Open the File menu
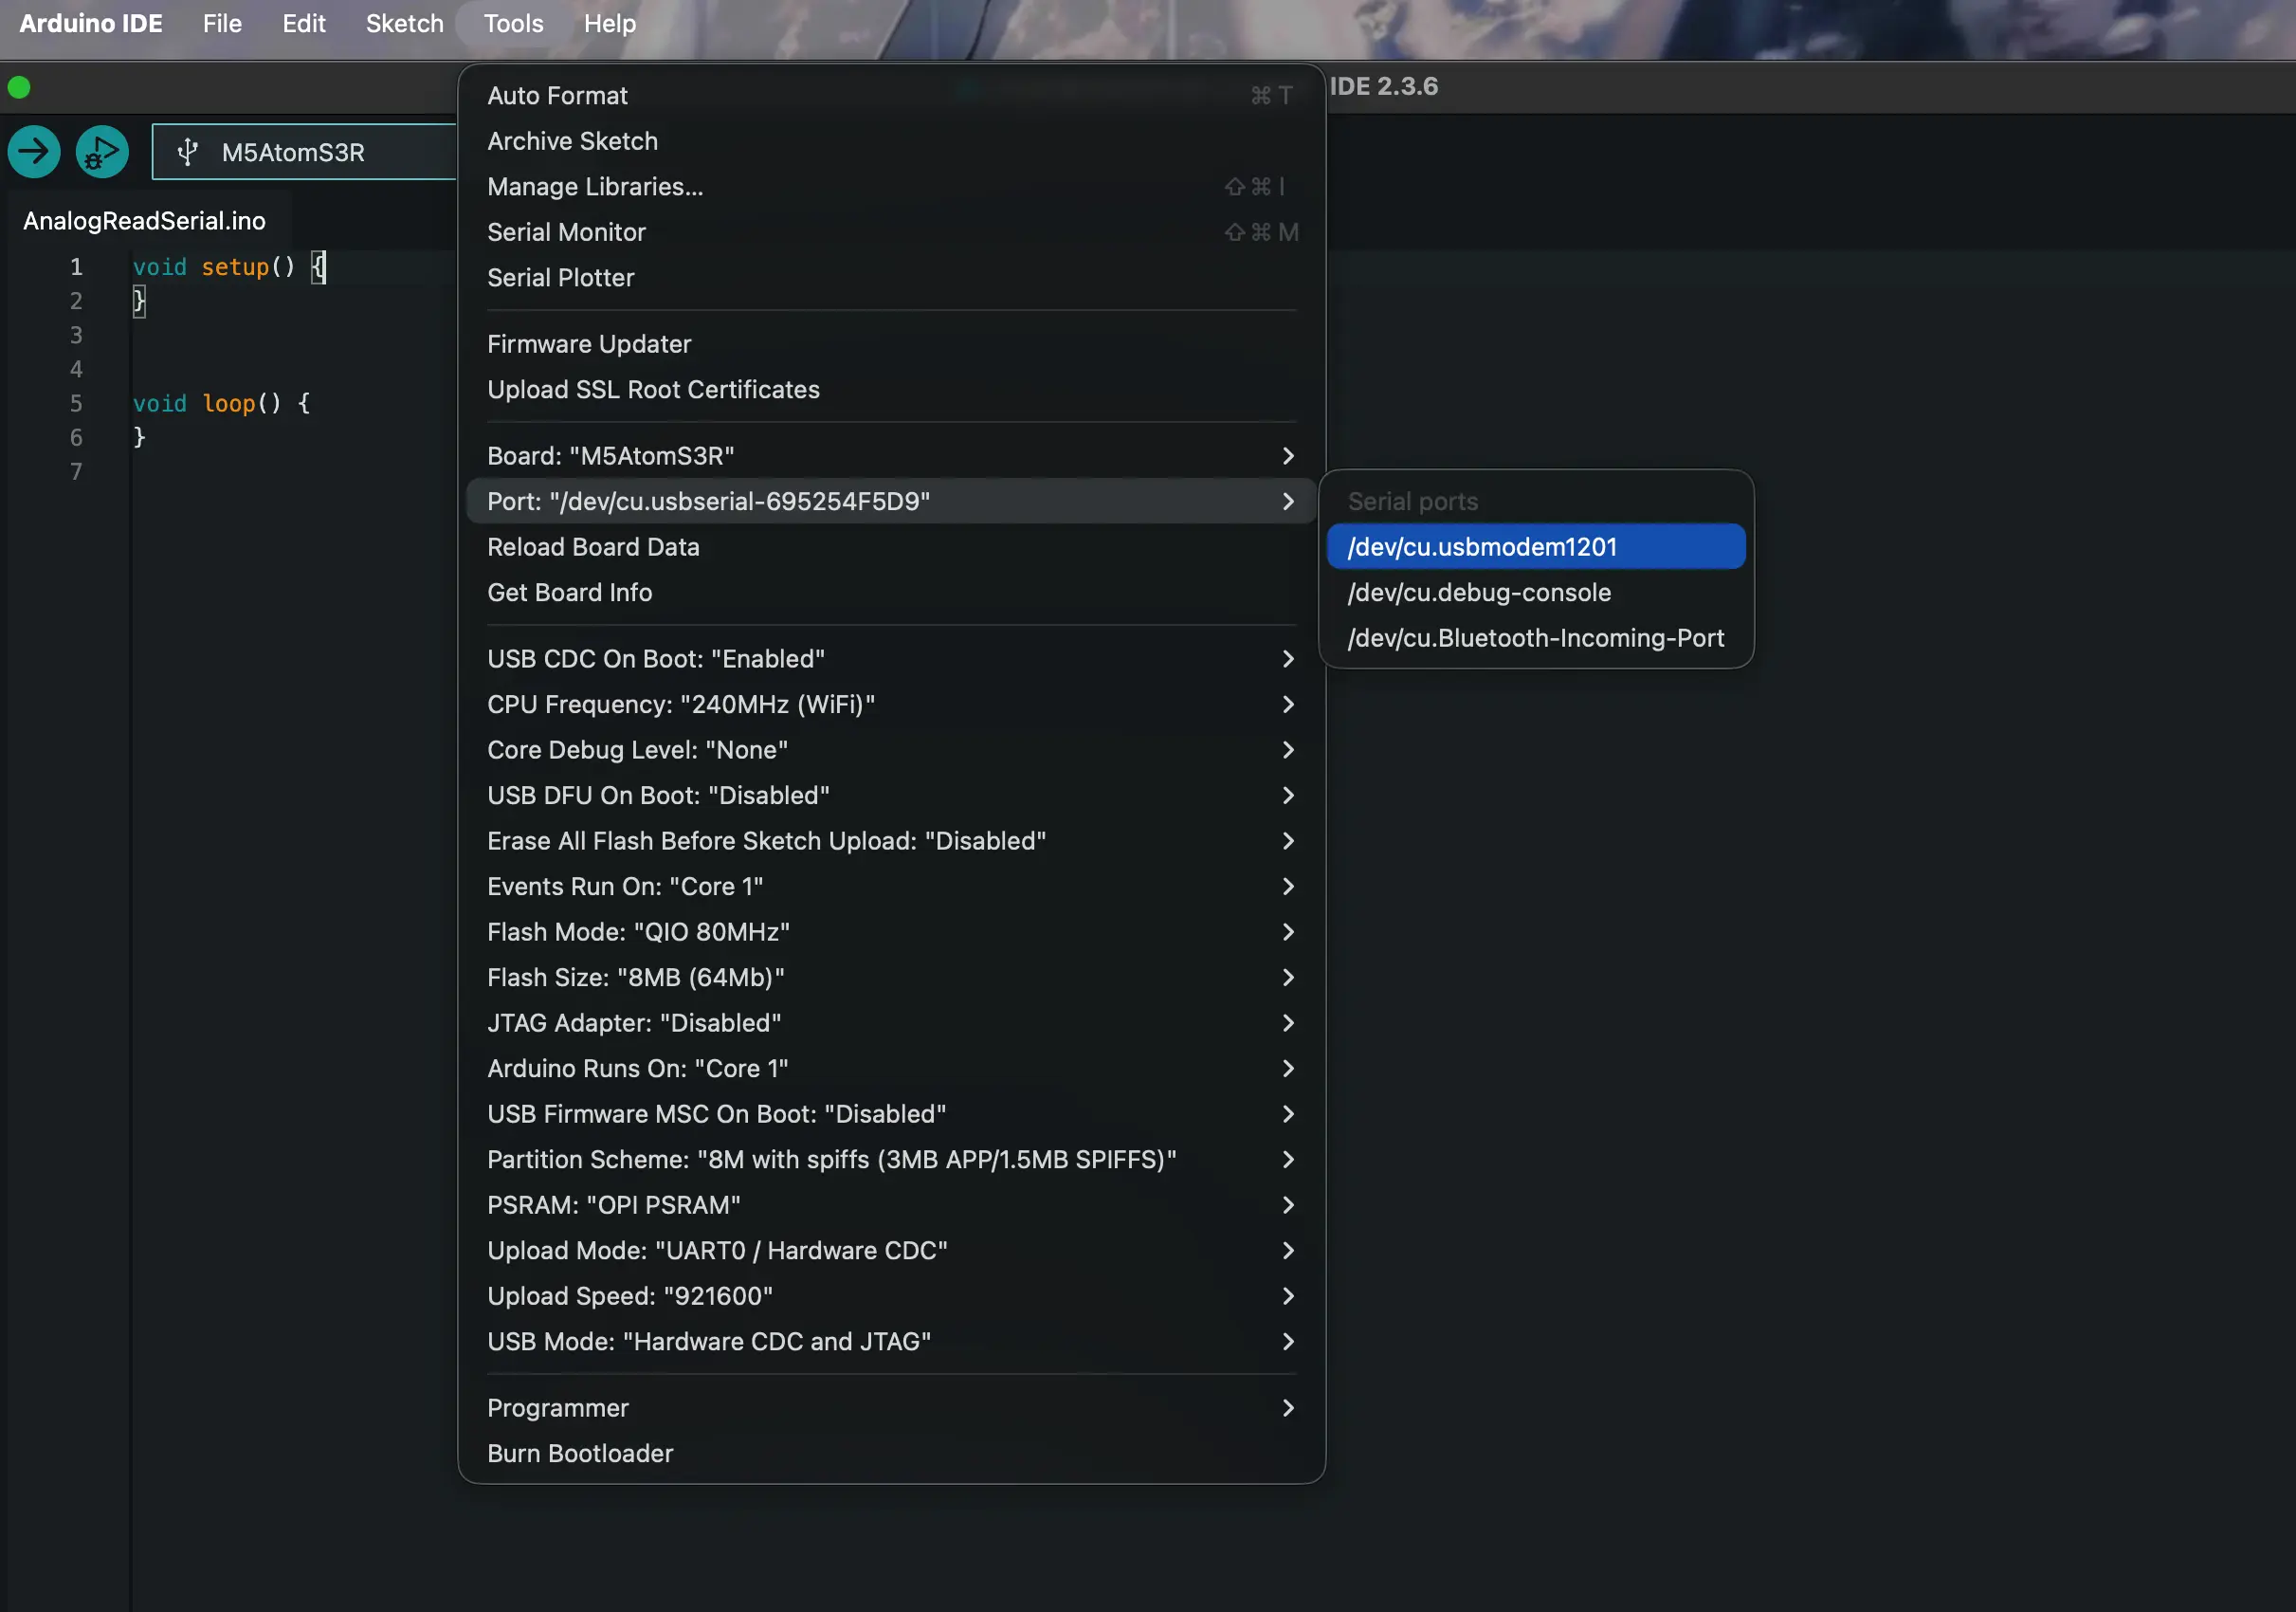This screenshot has height=1612, width=2296. 222,23
